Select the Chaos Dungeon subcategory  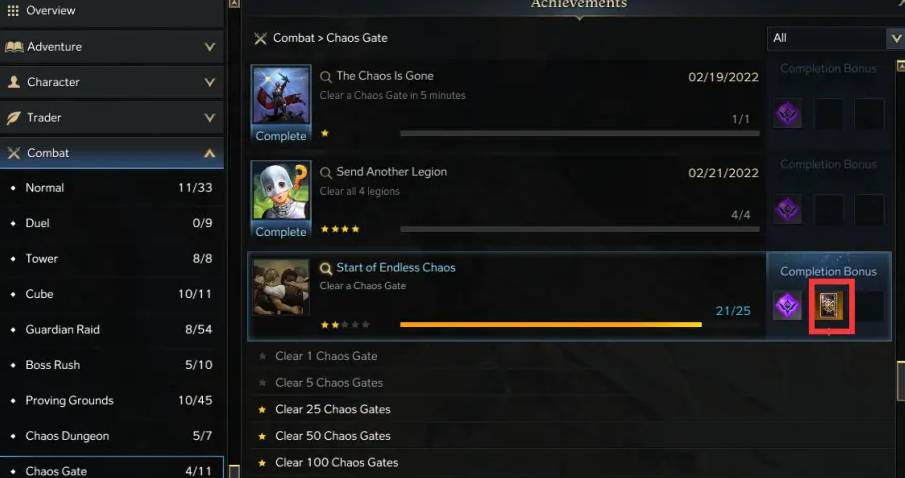(x=67, y=436)
